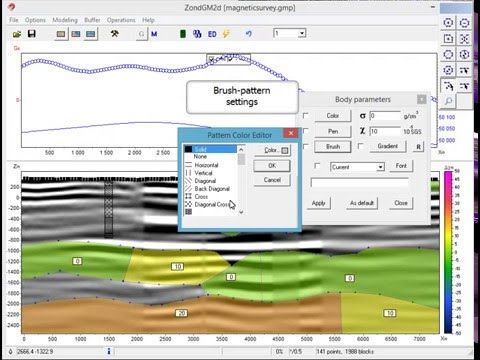Tick the checkbox beside the Gradient button
This screenshot has height=360, width=480.
[x=360, y=146]
